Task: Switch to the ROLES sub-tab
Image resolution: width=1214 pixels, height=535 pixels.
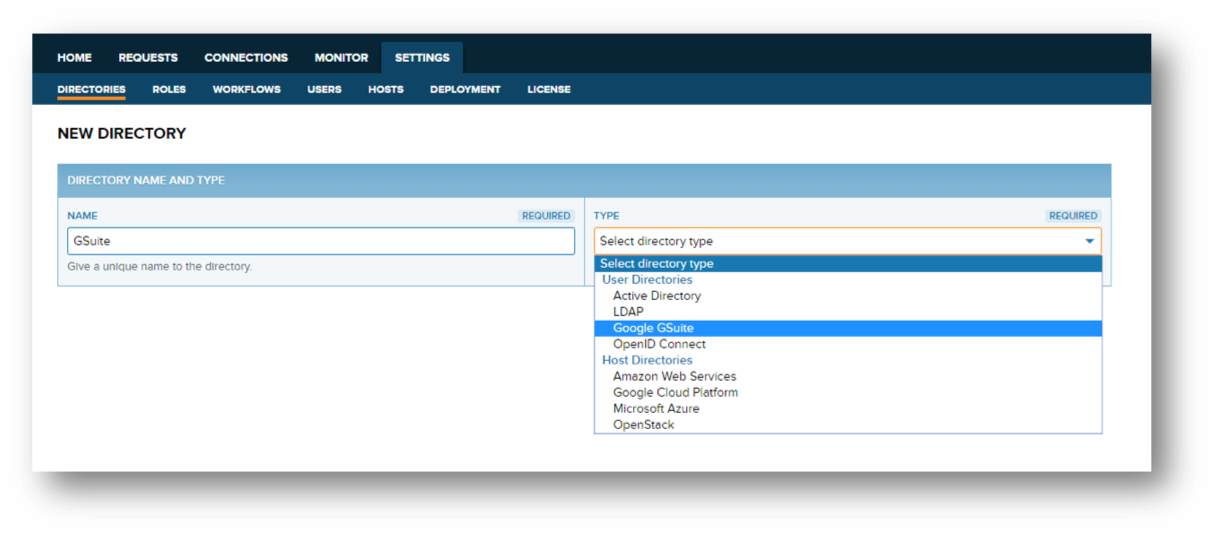Action: click(169, 89)
